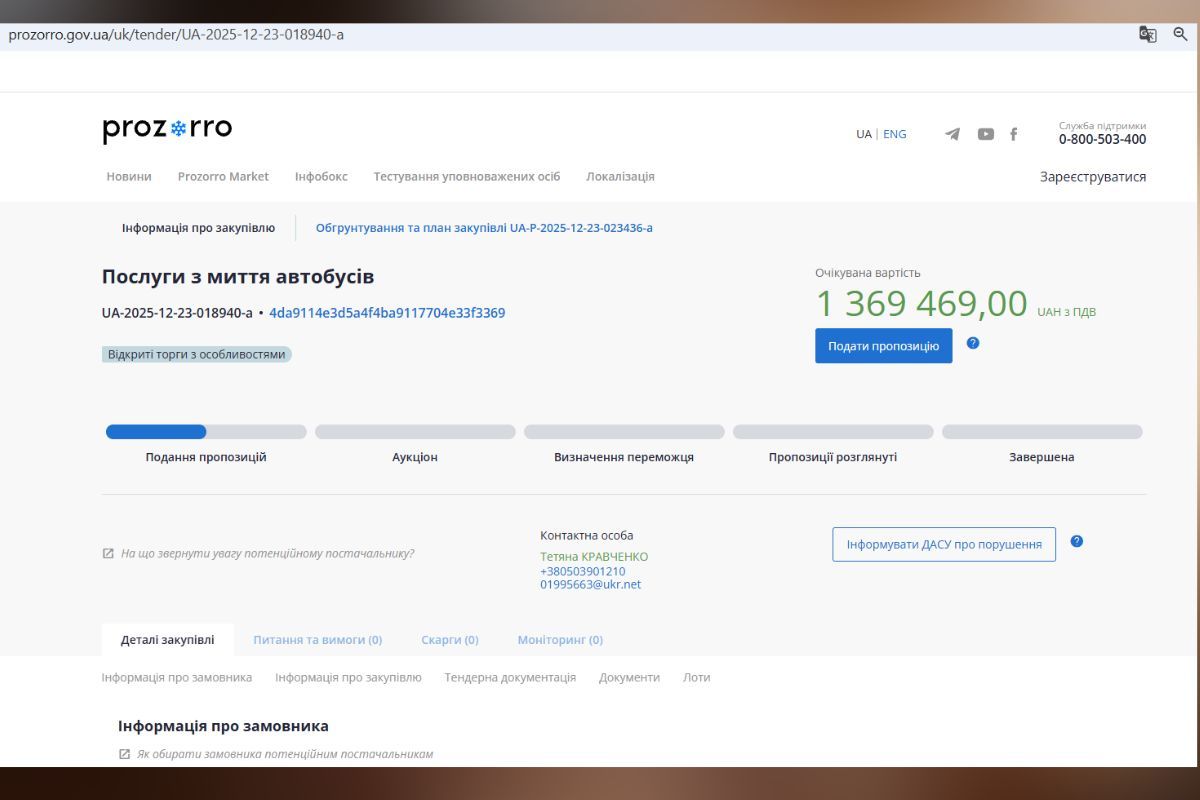Switch to the Скарги (0) tab
The image size is (1200, 800).
(x=450, y=639)
